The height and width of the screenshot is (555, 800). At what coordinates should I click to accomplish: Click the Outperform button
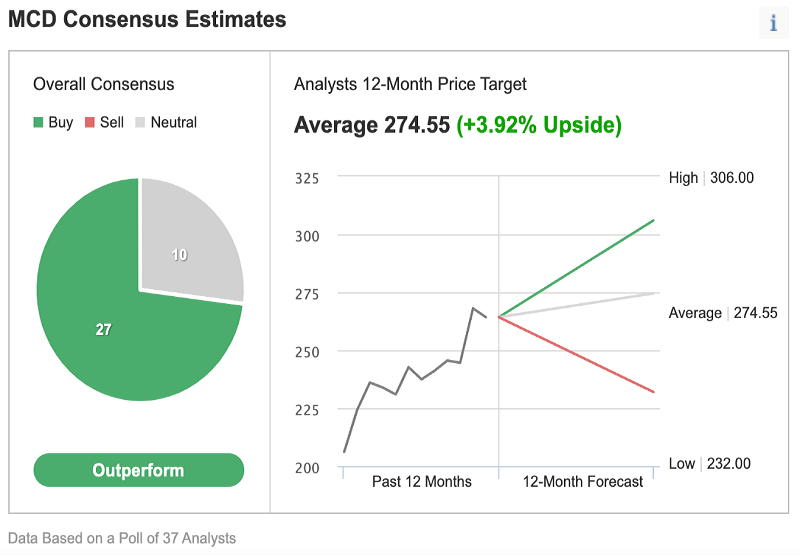coord(139,470)
